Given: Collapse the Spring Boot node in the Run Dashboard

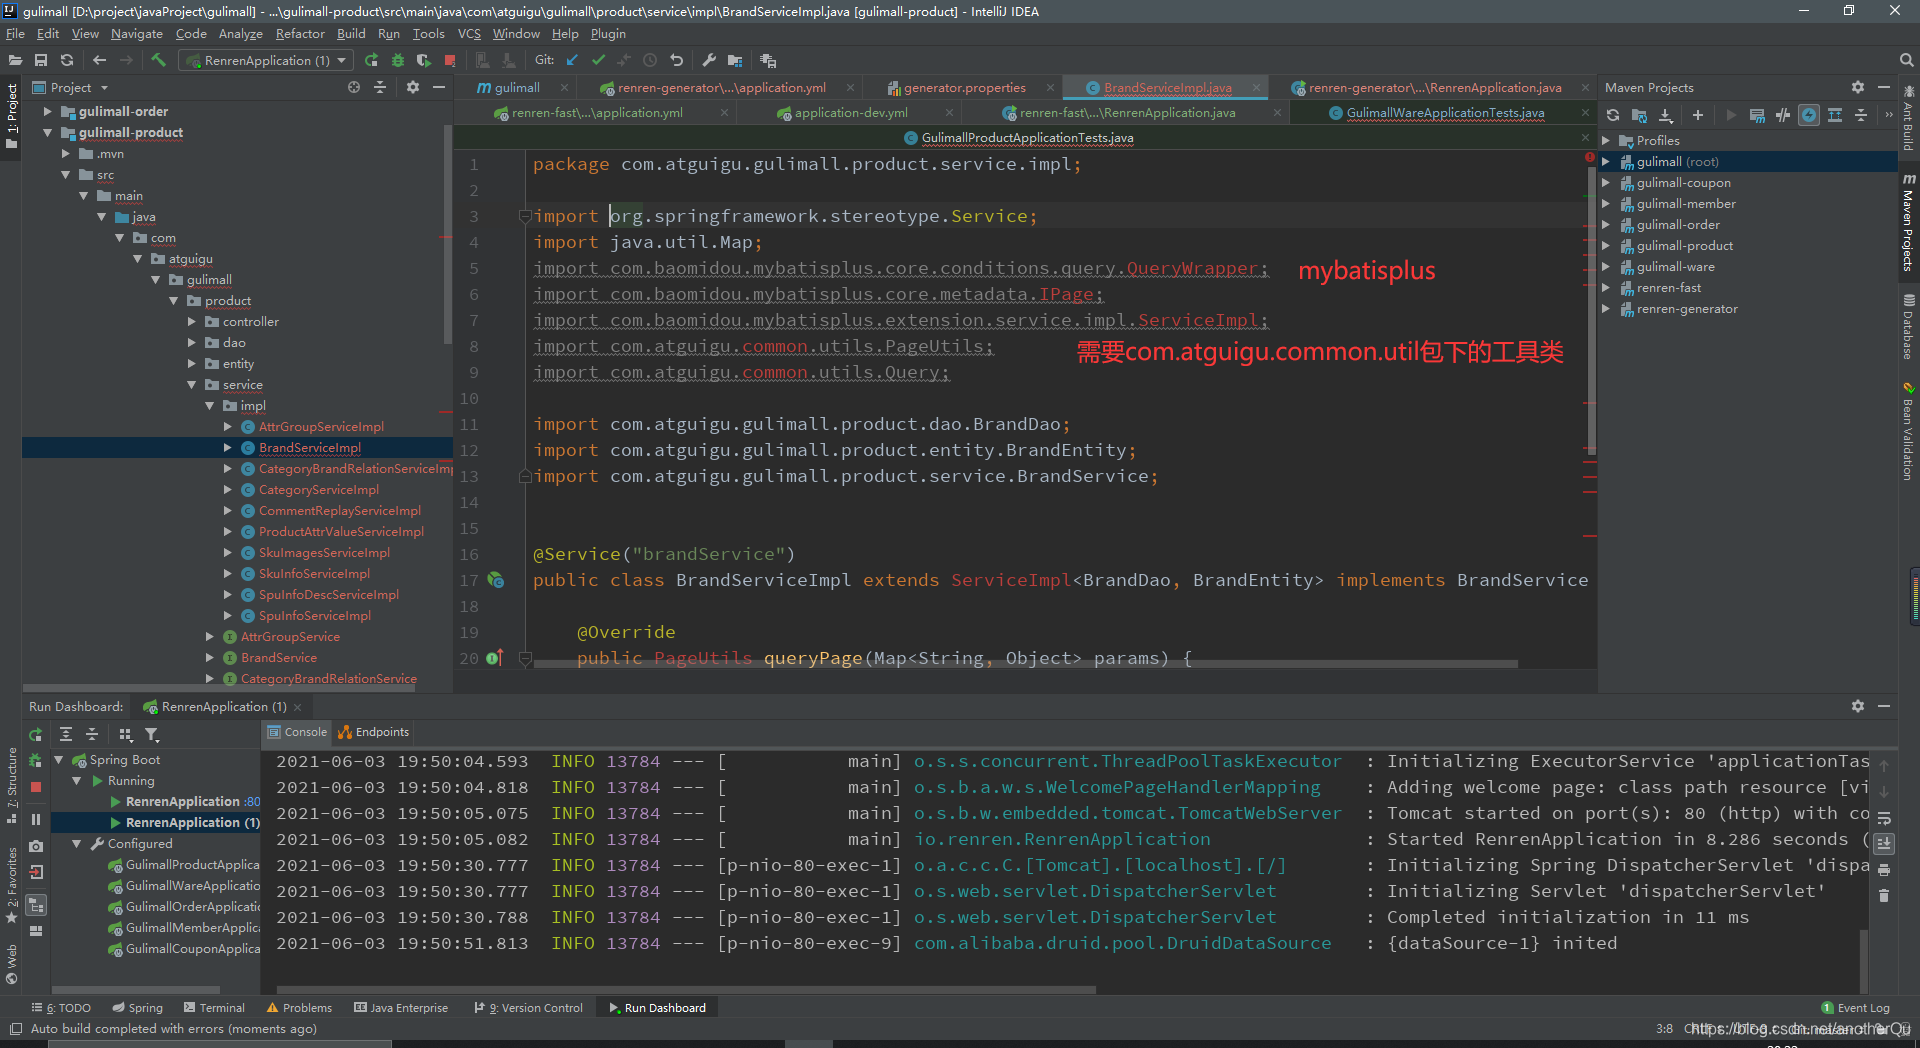Looking at the screenshot, I should click(x=59, y=759).
